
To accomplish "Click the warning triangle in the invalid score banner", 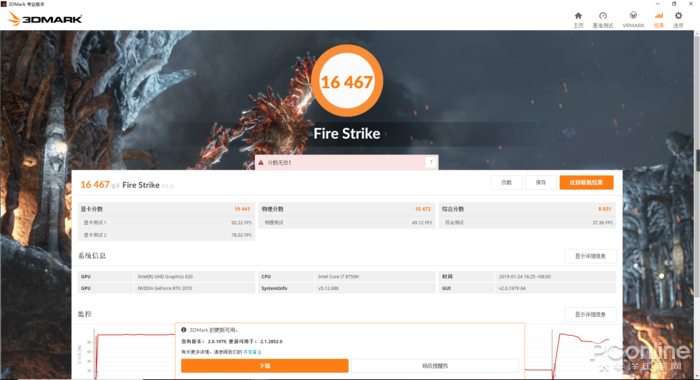I will (261, 163).
